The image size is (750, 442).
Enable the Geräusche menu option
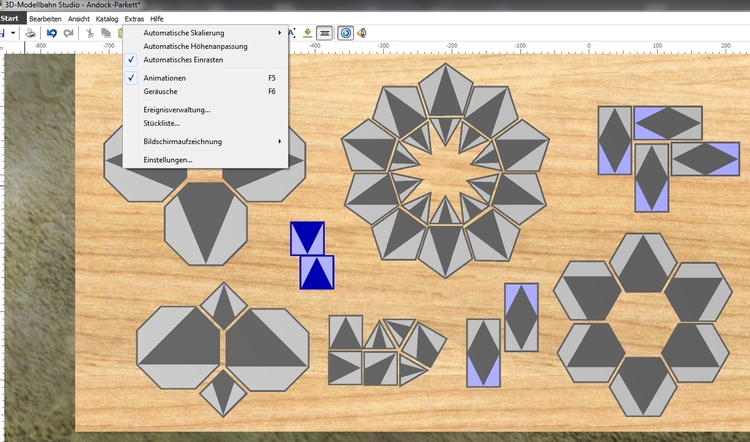[x=161, y=91]
